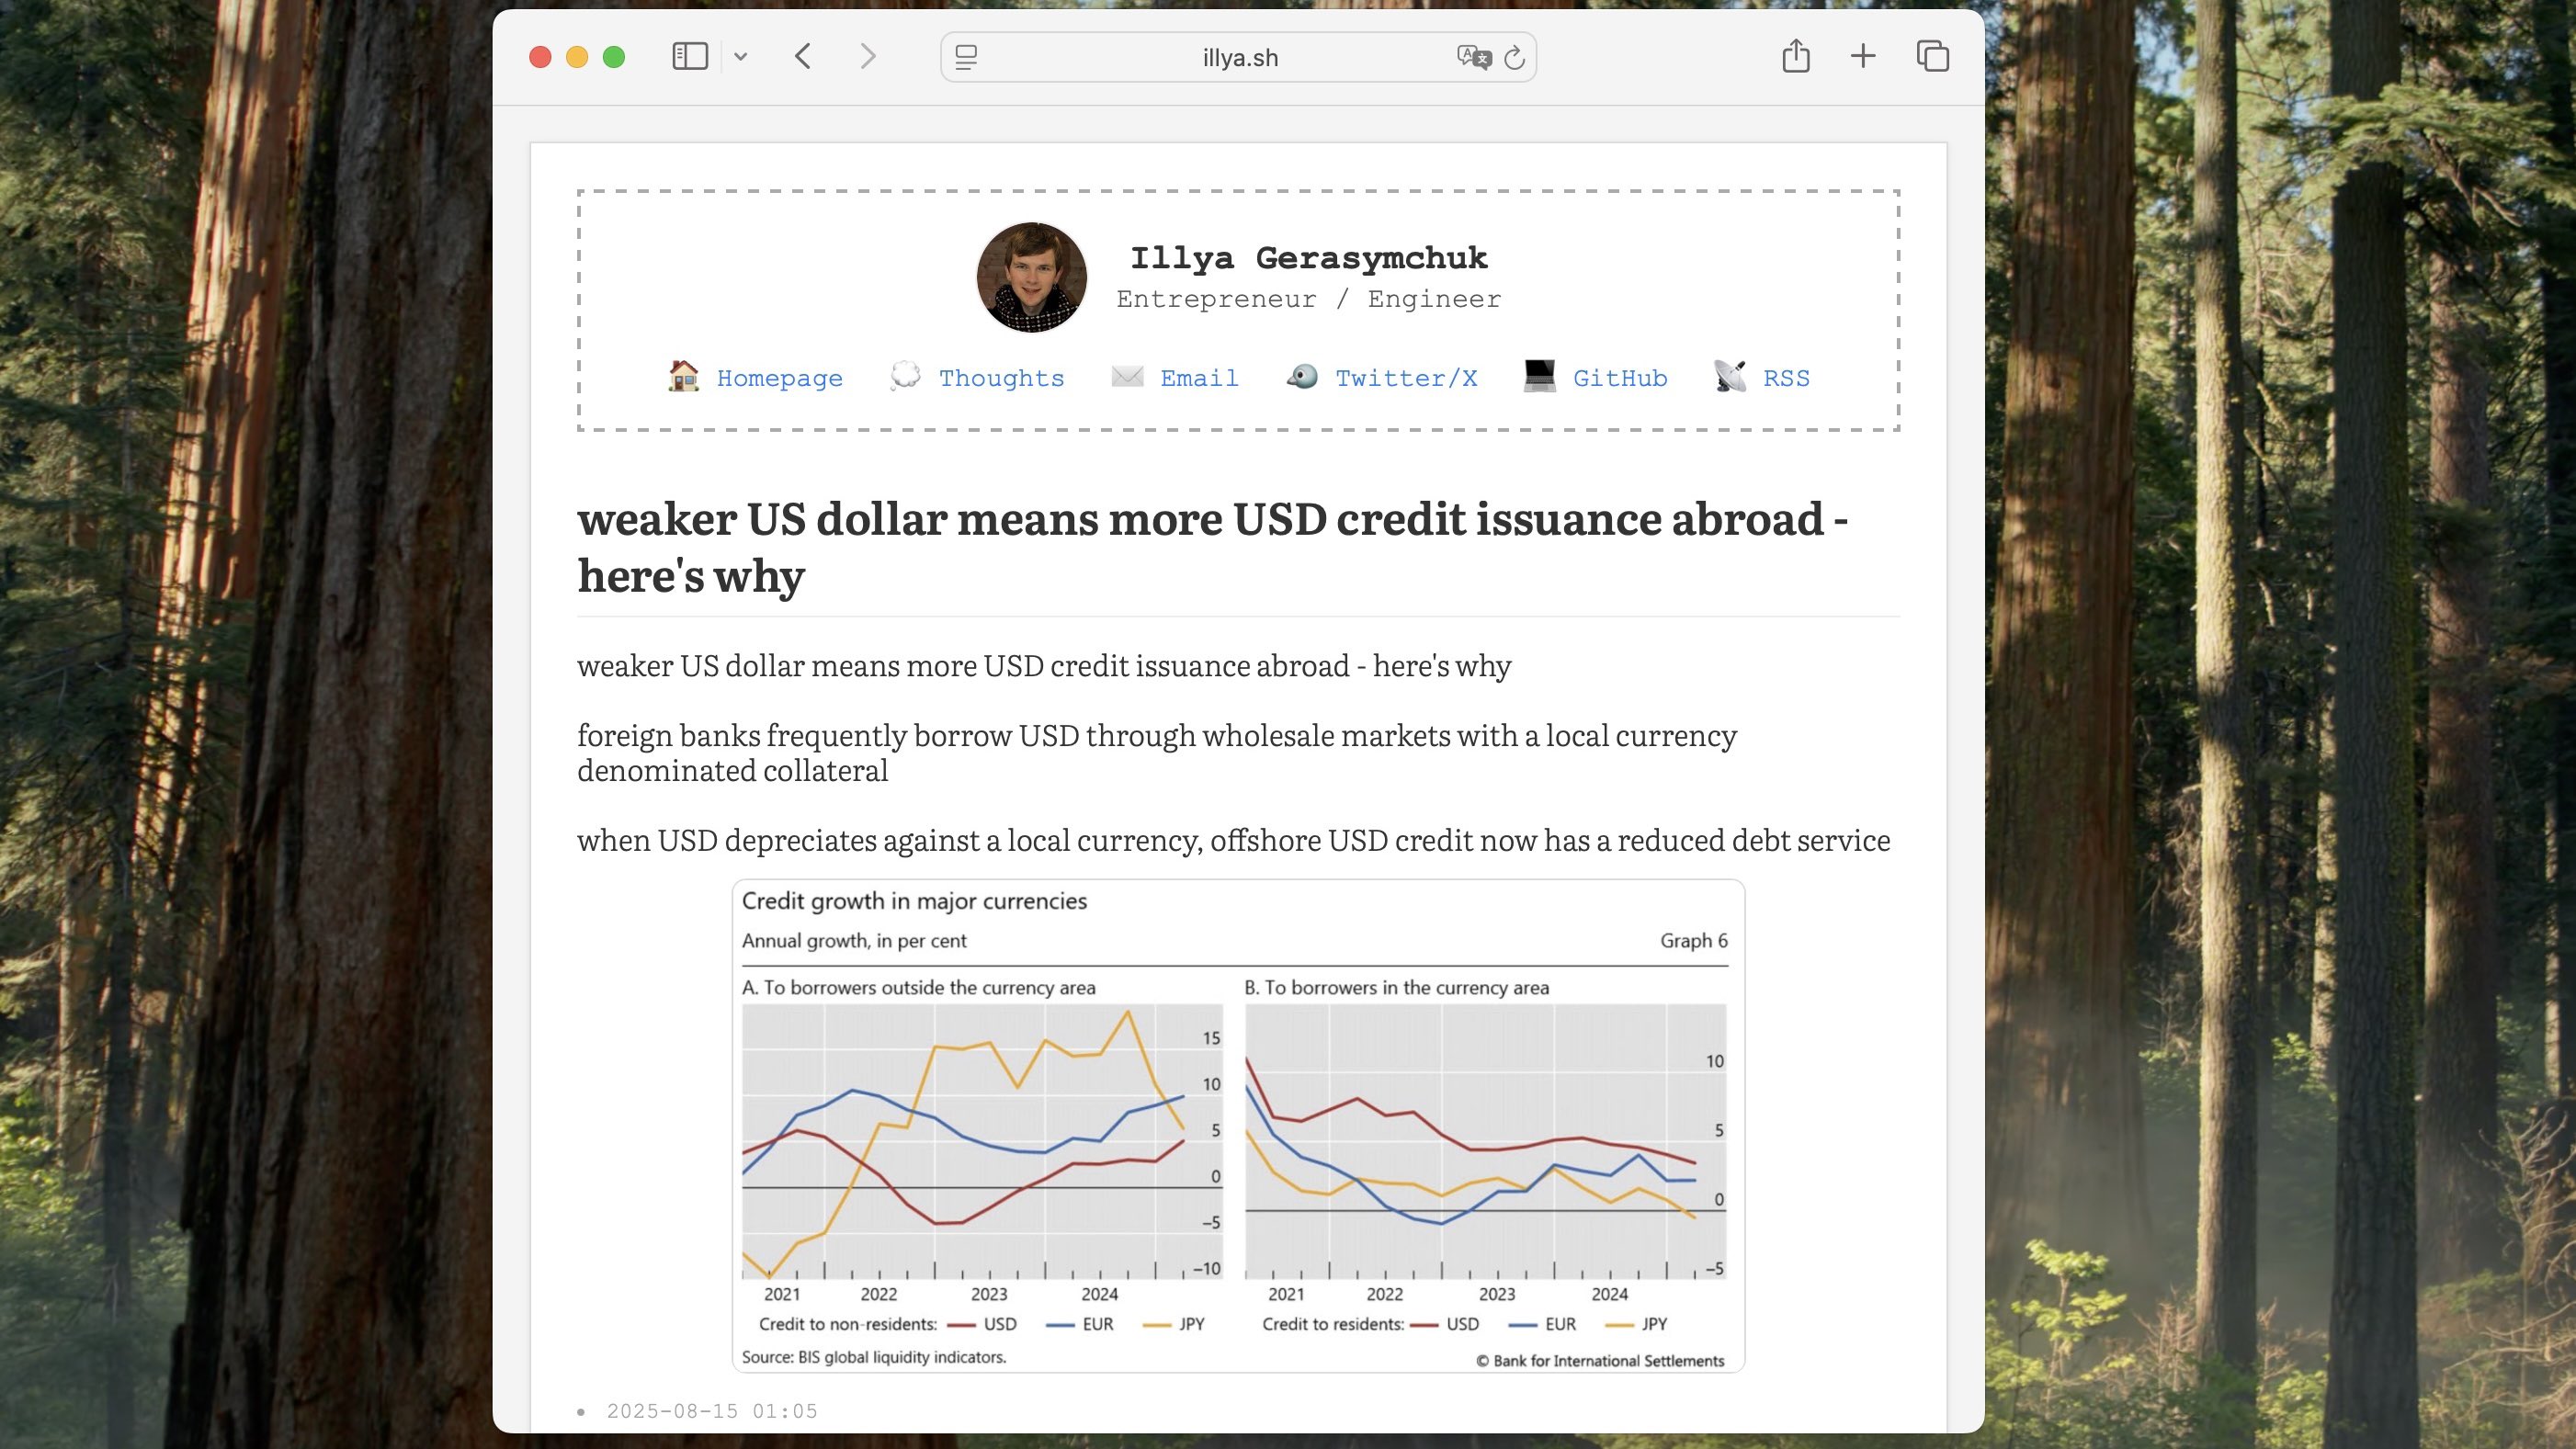Open the Share sheet icon
Image resolution: width=2576 pixels, height=1449 pixels.
point(1795,56)
